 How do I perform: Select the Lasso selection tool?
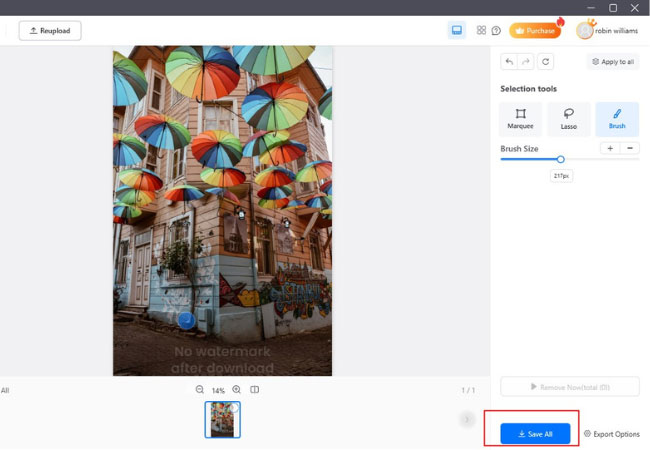pos(568,119)
